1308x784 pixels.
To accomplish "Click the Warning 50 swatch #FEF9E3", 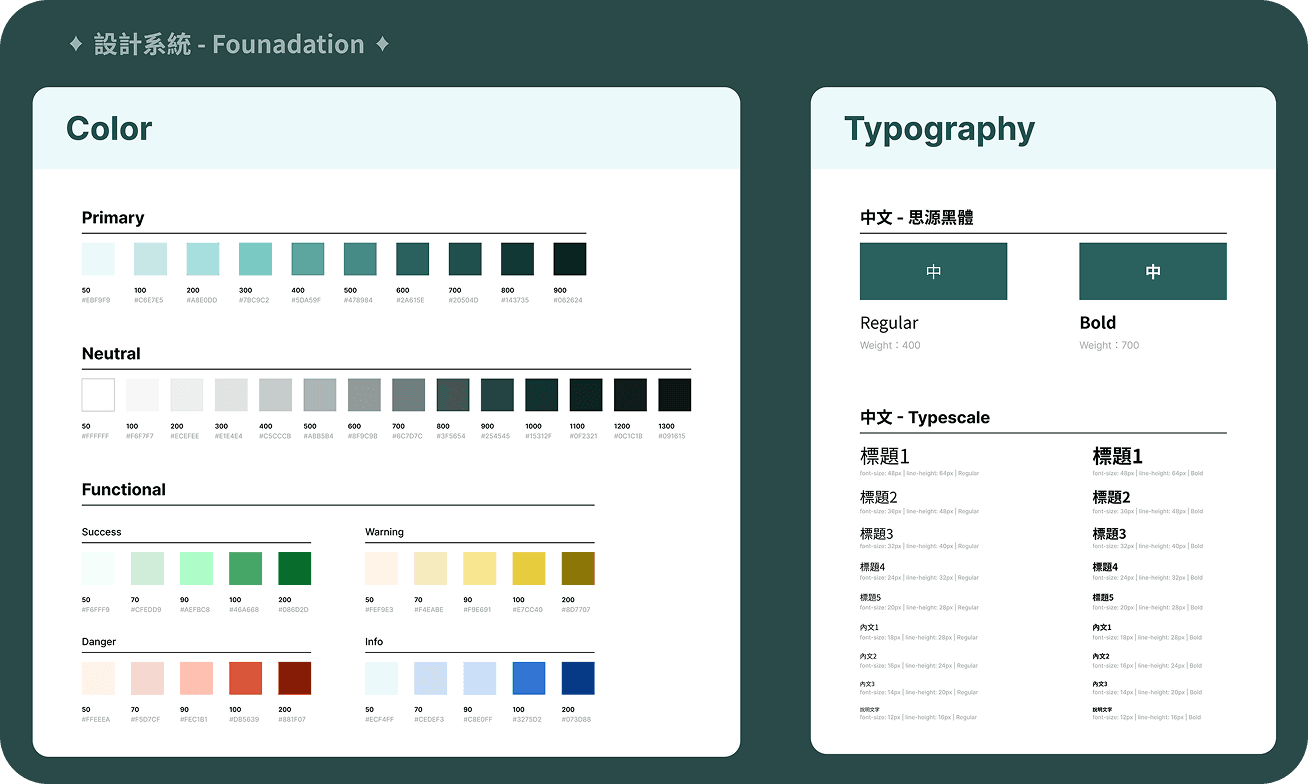I will point(381,569).
